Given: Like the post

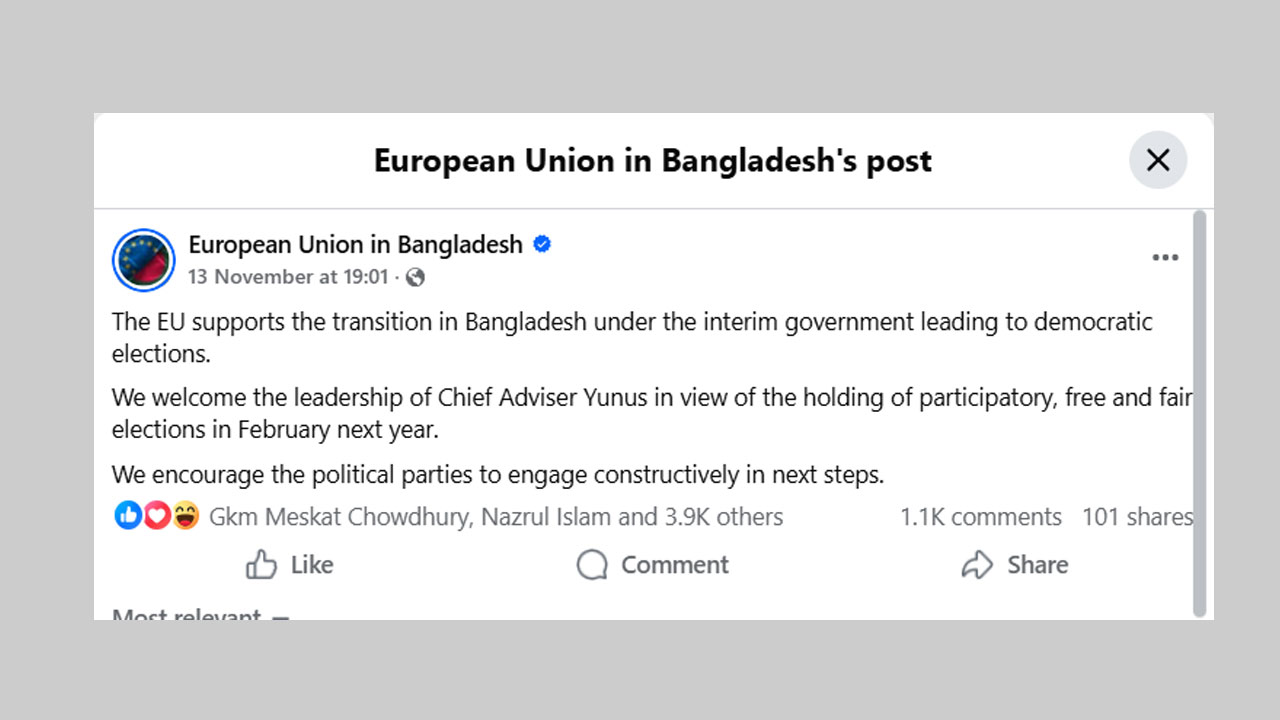Looking at the screenshot, I should [290, 565].
